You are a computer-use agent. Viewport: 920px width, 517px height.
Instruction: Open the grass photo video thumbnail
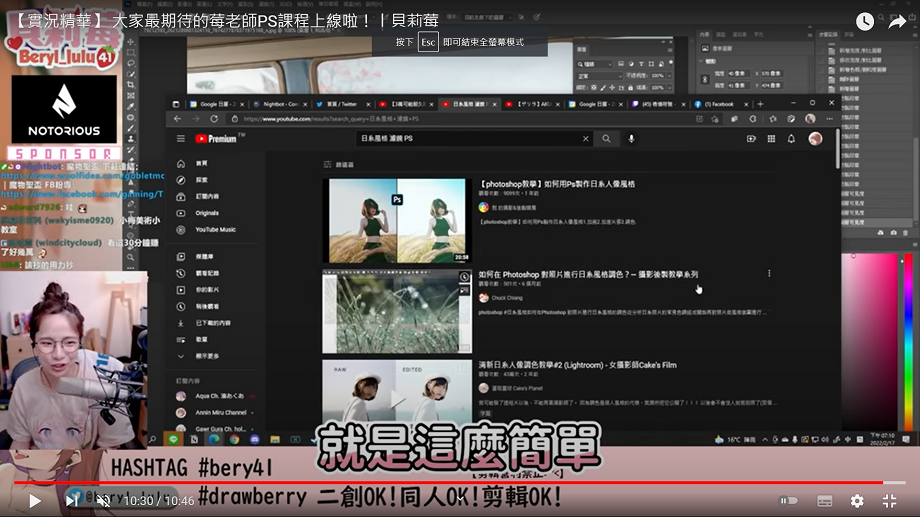[x=397, y=312]
